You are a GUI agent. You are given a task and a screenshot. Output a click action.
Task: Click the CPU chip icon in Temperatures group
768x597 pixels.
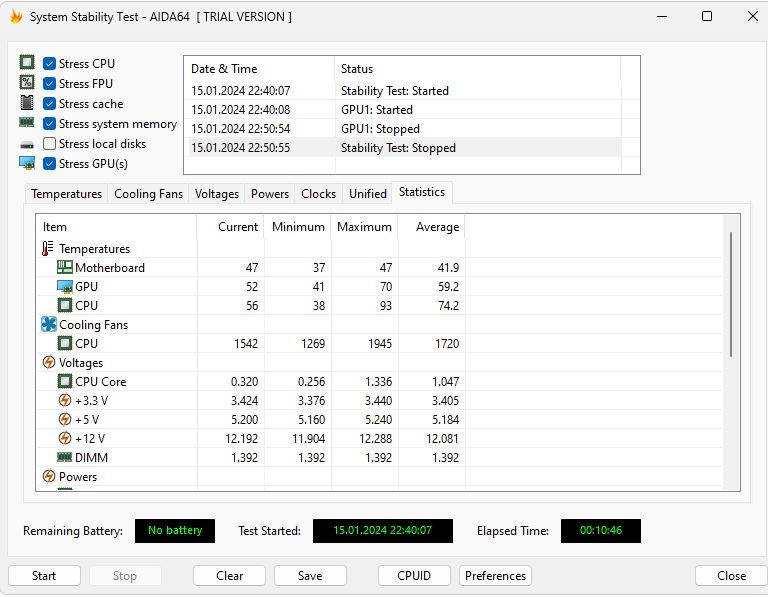[x=65, y=306]
